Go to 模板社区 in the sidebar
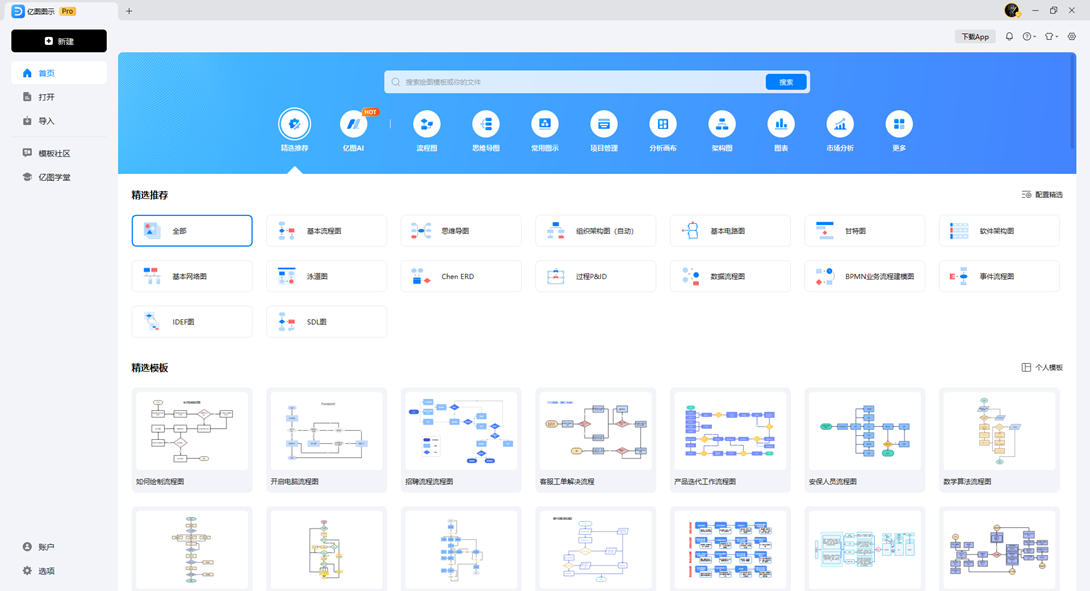Viewport: 1090px width, 591px height. [x=54, y=153]
